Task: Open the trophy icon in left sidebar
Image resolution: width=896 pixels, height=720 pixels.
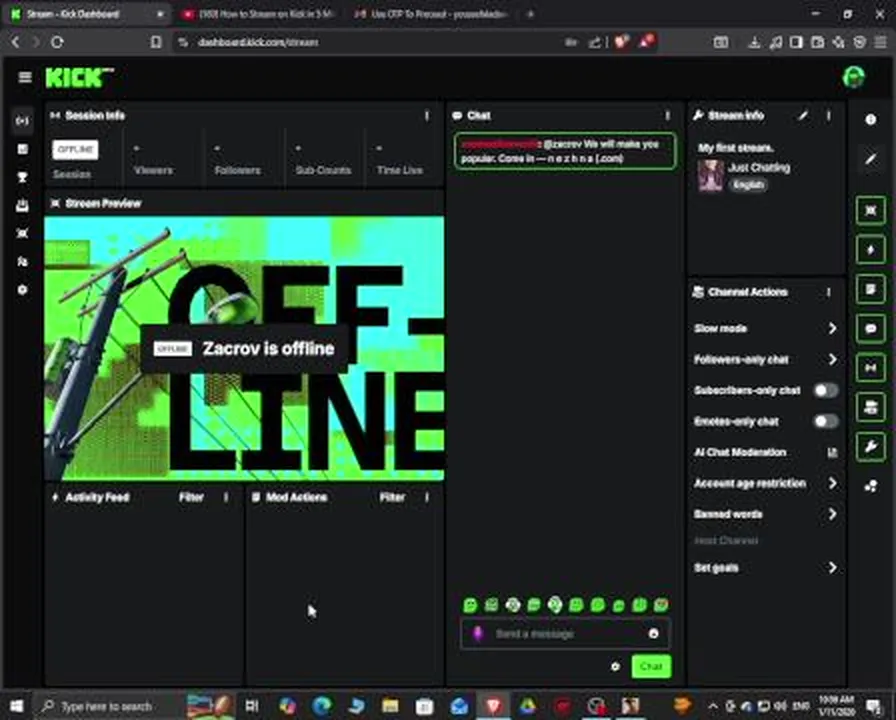Action: [x=22, y=177]
